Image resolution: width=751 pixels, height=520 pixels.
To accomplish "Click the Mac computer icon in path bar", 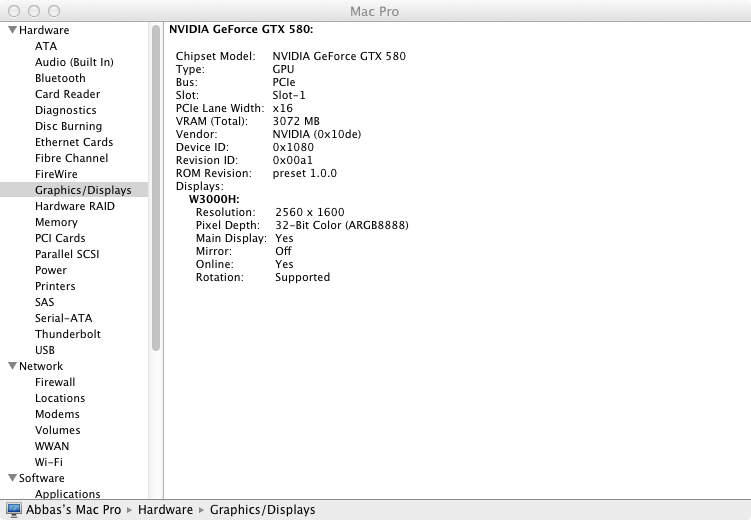I will pos(13,510).
